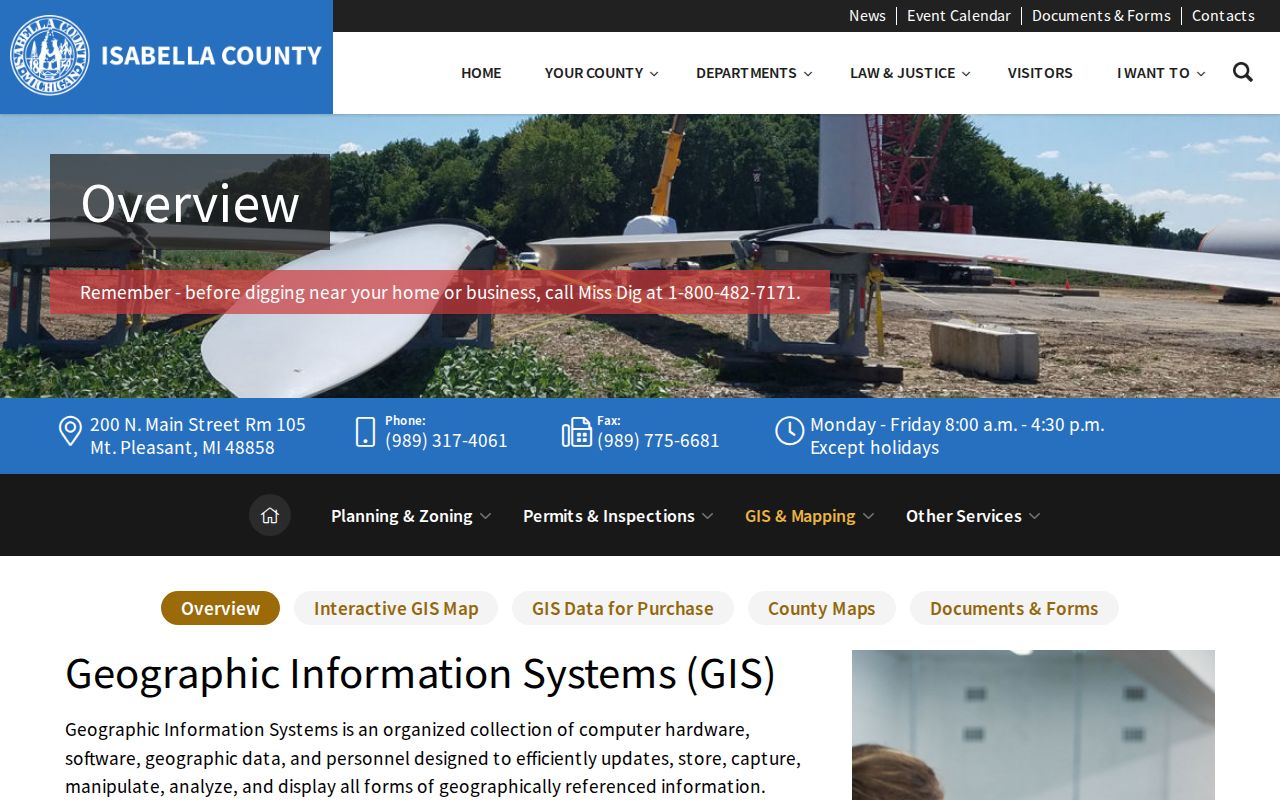Image resolution: width=1280 pixels, height=800 pixels.
Task: Click the fax machine icon
Action: pyautogui.click(x=577, y=432)
